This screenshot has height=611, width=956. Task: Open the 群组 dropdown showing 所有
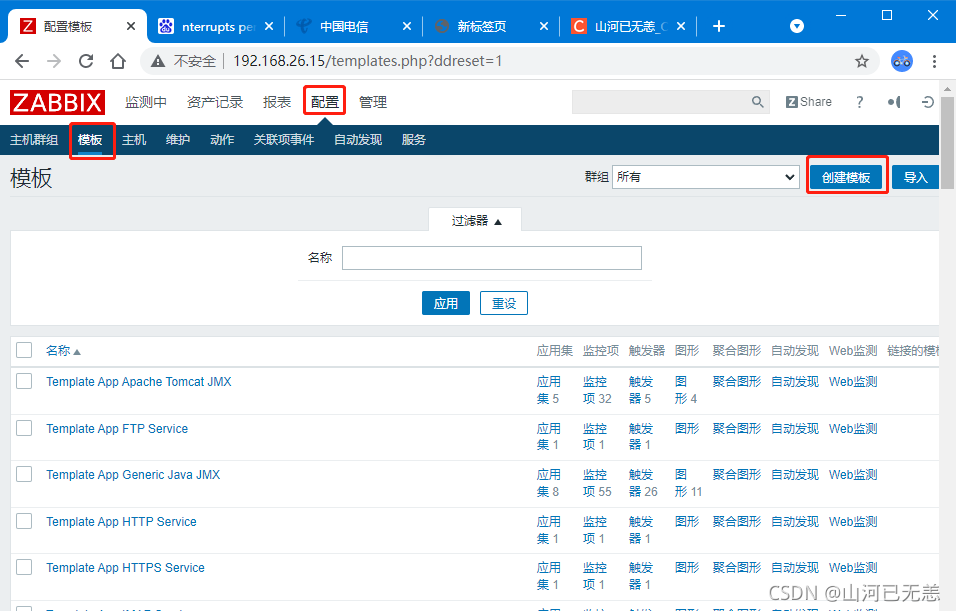click(x=705, y=177)
